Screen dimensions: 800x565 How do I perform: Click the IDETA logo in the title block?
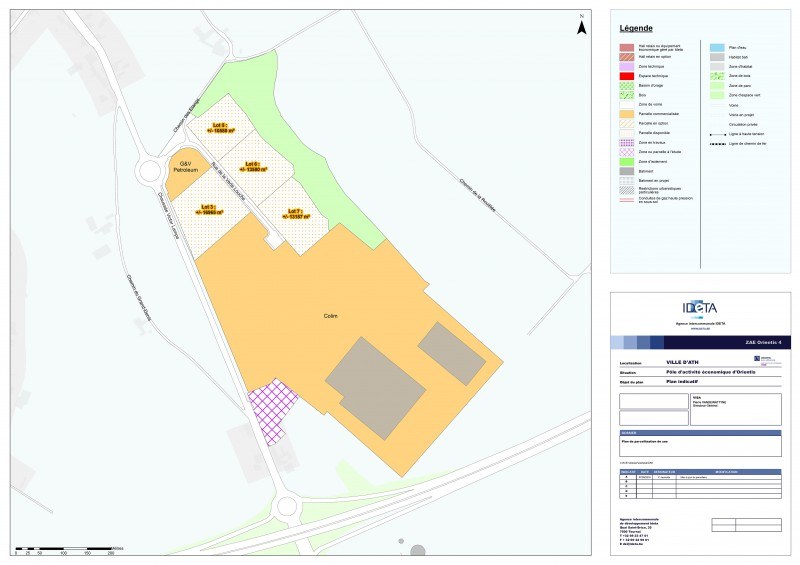(699, 308)
